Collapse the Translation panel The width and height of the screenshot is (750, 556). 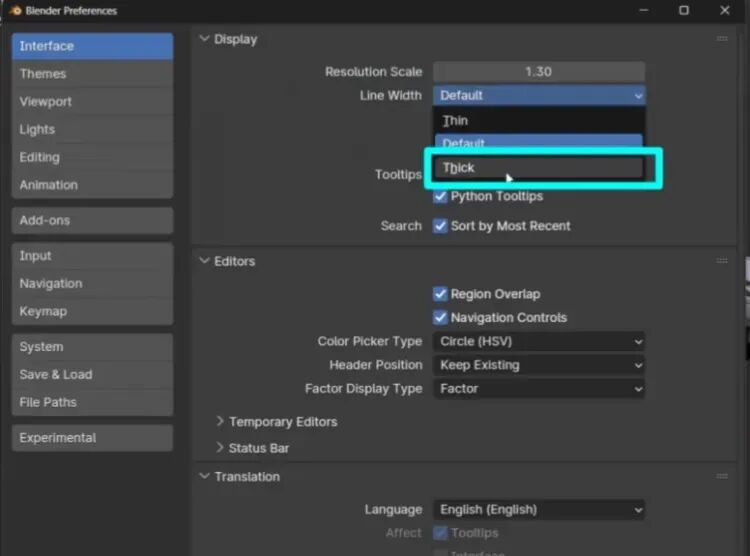tap(205, 476)
